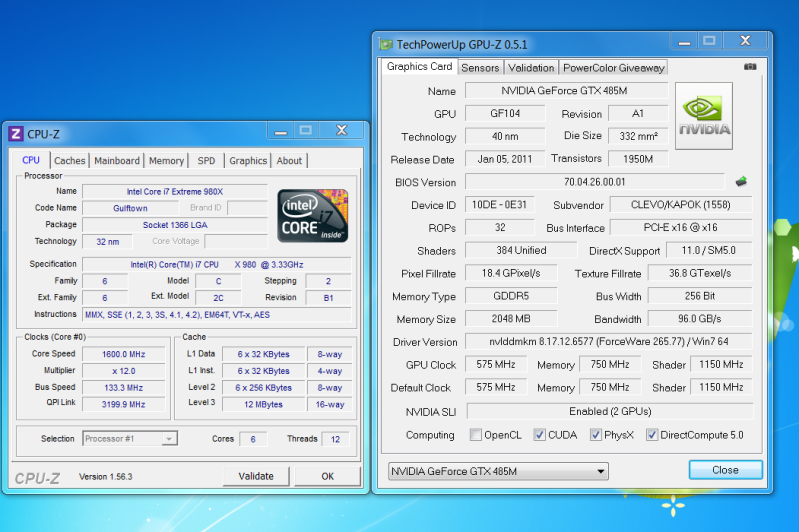Click the GPU-Z title bar app icon
The height and width of the screenshot is (532, 799).
coord(386,44)
